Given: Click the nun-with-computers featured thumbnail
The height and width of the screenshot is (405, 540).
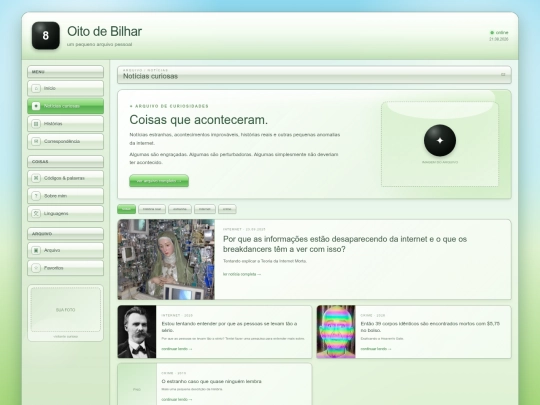Looking at the screenshot, I should (x=166, y=259).
